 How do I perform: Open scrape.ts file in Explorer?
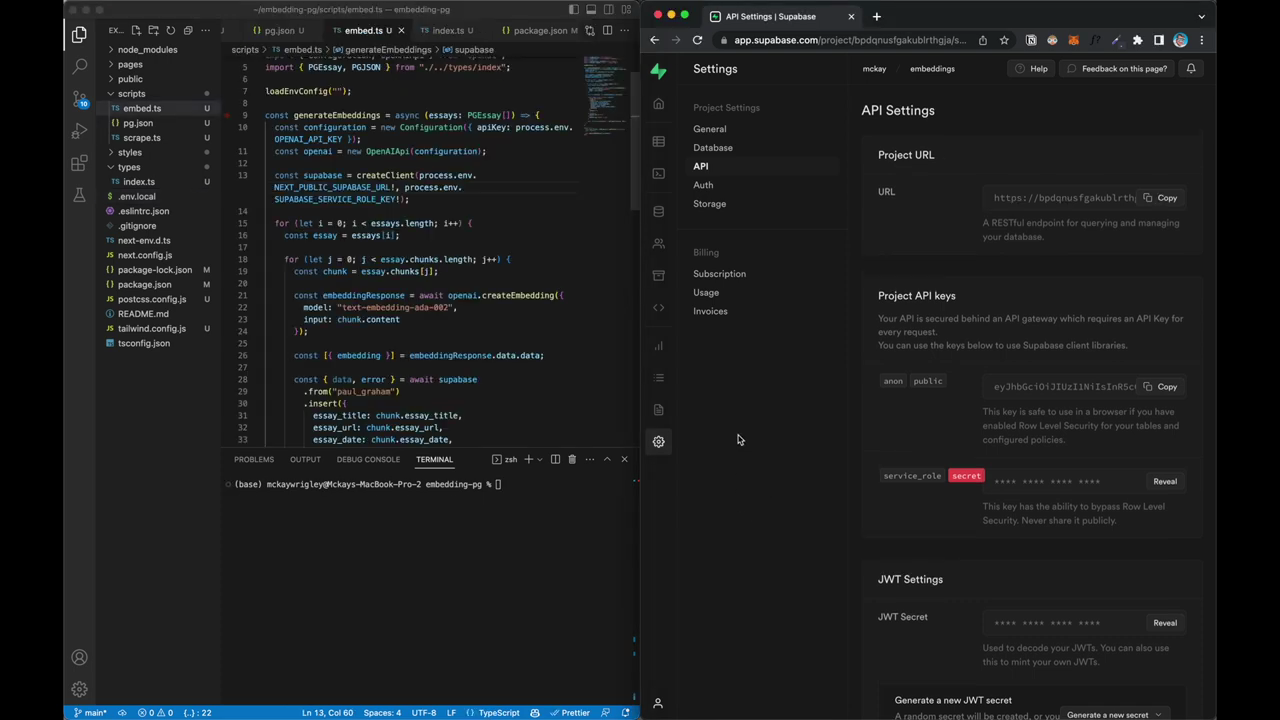pos(142,138)
